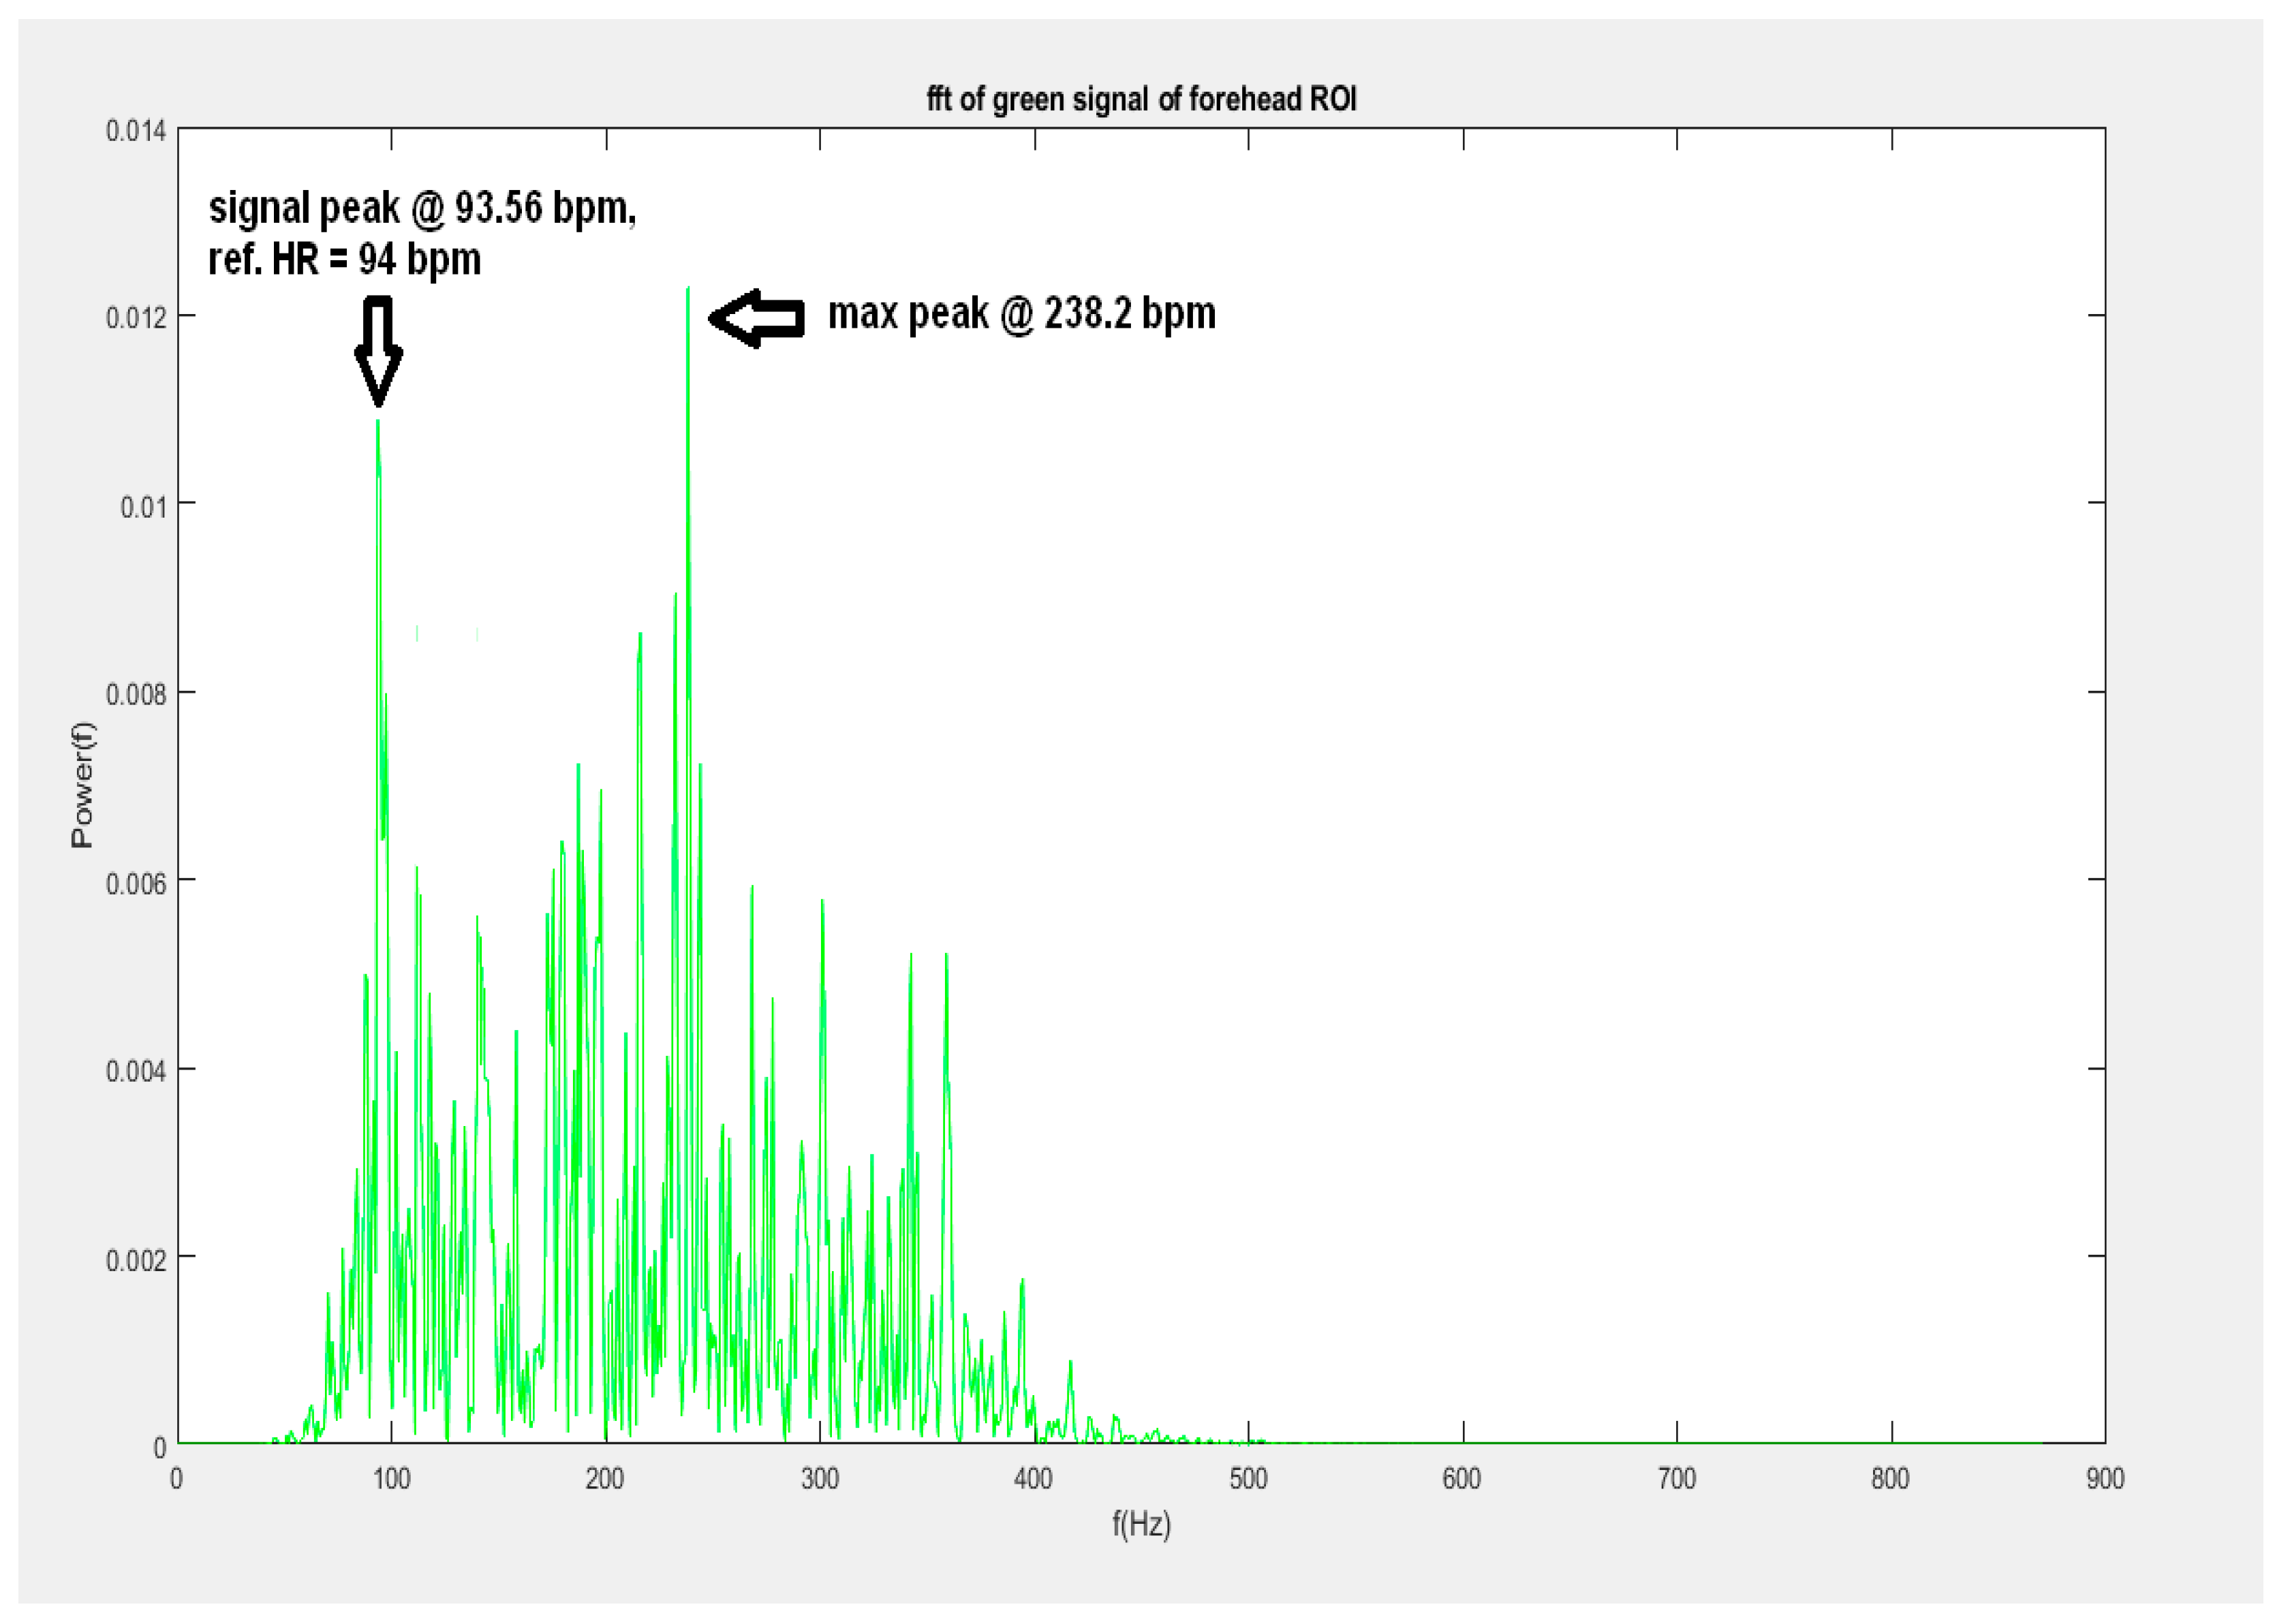Click the f(Hz) axis label
Viewport: 2290px width, 1624px height.
(1142, 1524)
